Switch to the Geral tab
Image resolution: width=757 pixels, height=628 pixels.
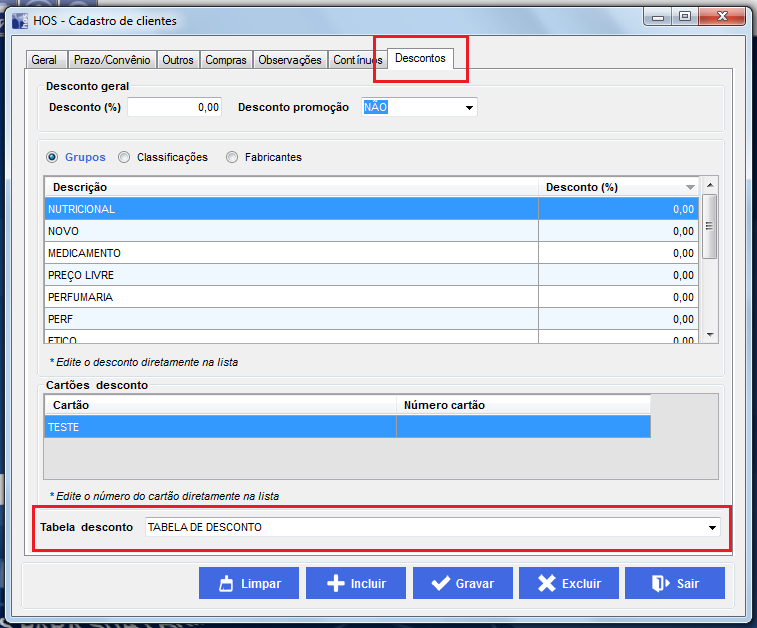click(x=44, y=60)
